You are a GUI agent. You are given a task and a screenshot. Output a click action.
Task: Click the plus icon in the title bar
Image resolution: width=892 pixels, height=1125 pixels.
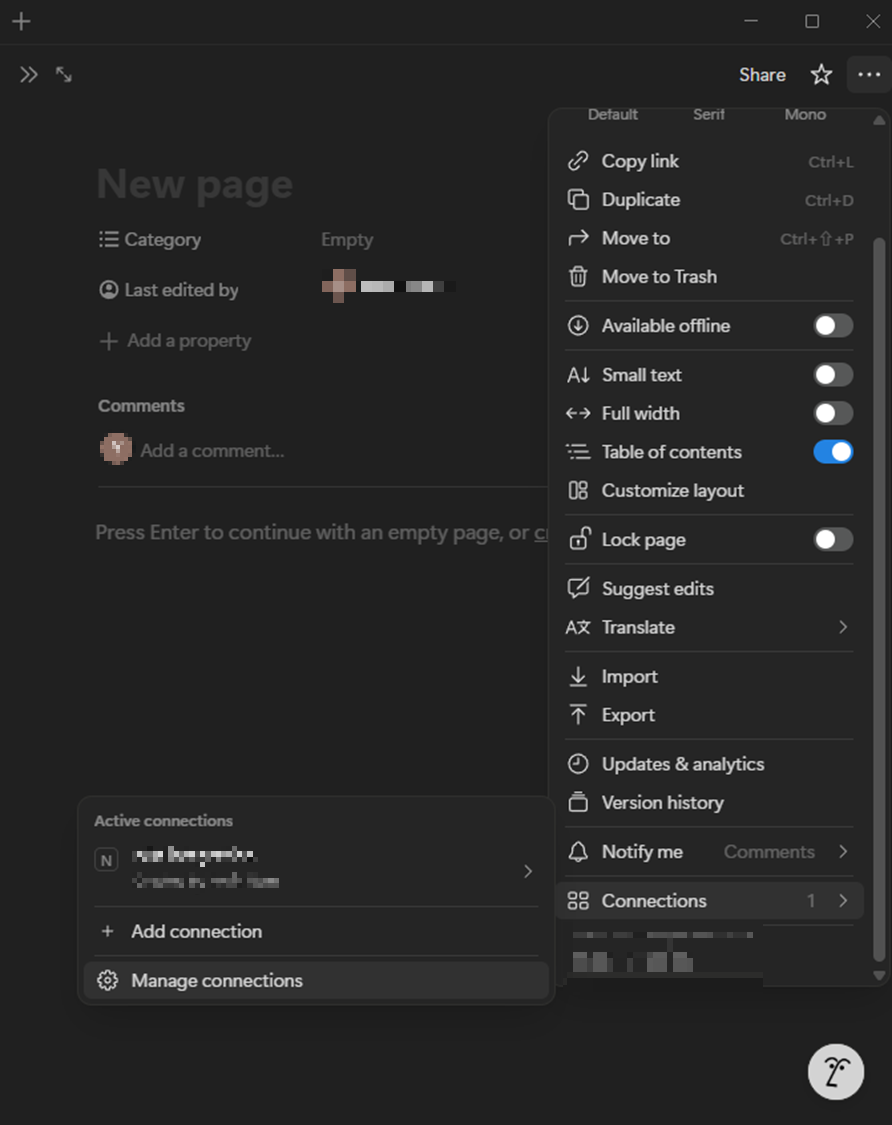[20, 21]
